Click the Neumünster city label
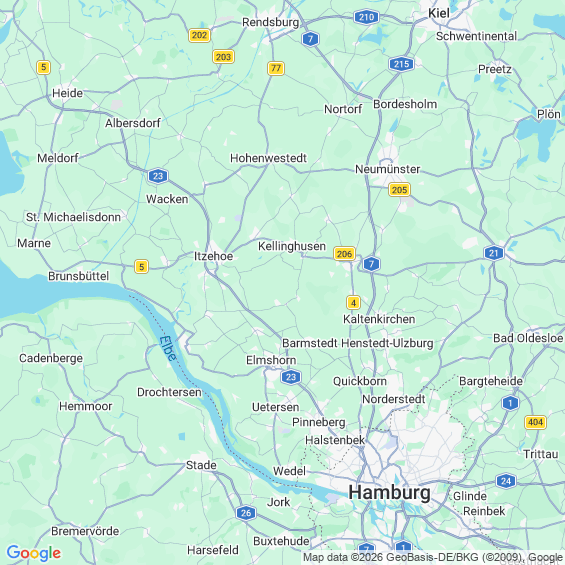This screenshot has width=565, height=565. [387, 169]
